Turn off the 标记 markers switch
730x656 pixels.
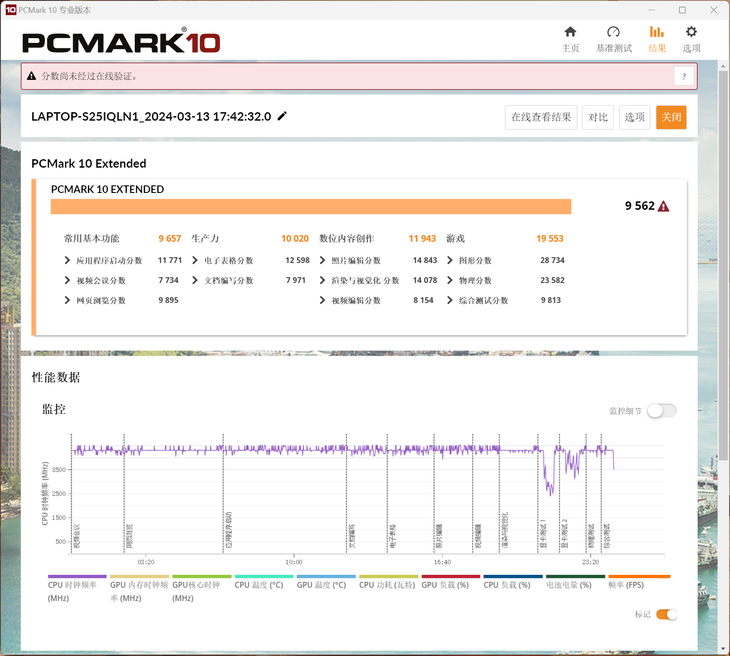point(666,614)
